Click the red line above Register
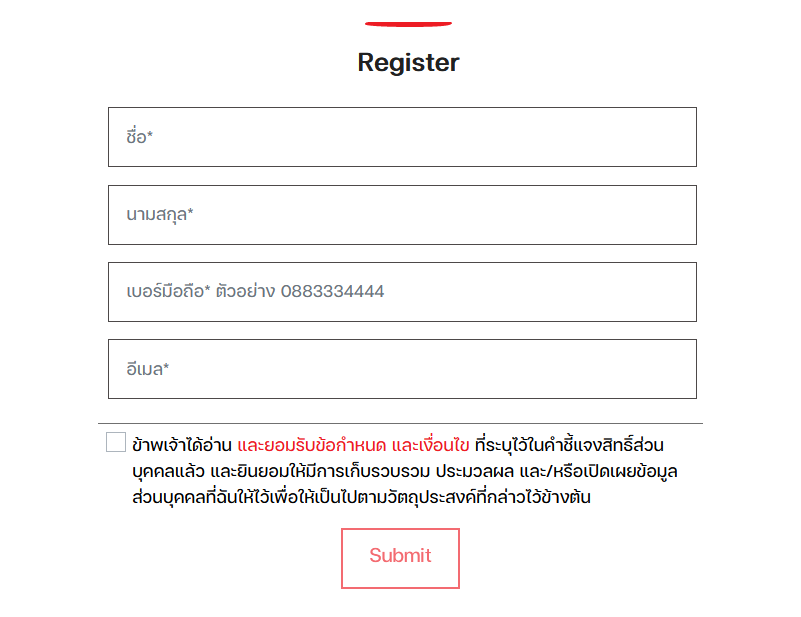This screenshot has width=801, height=617. [408, 22]
